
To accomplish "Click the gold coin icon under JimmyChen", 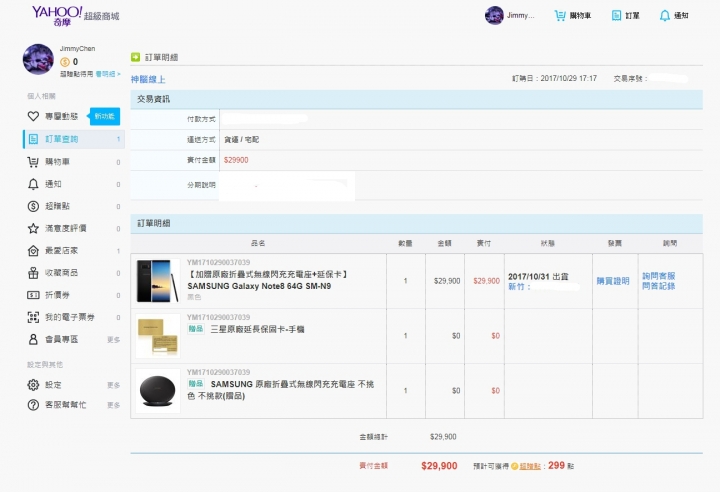I will tap(65, 62).
